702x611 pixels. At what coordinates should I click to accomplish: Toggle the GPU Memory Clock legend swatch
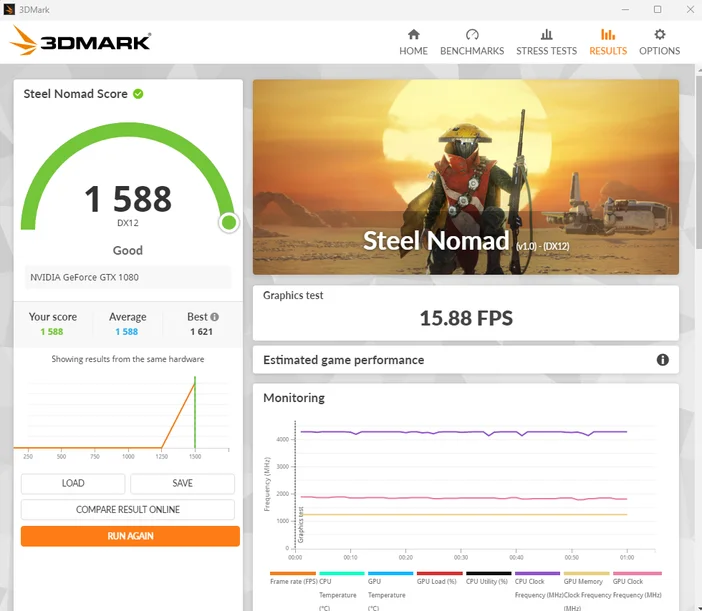(x=586, y=573)
